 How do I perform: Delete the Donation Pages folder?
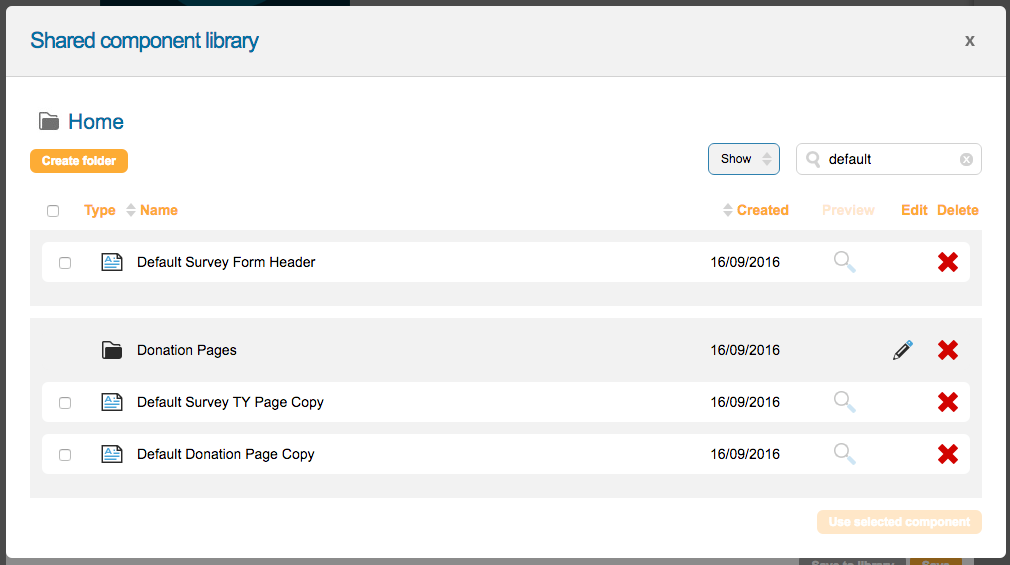(x=947, y=350)
